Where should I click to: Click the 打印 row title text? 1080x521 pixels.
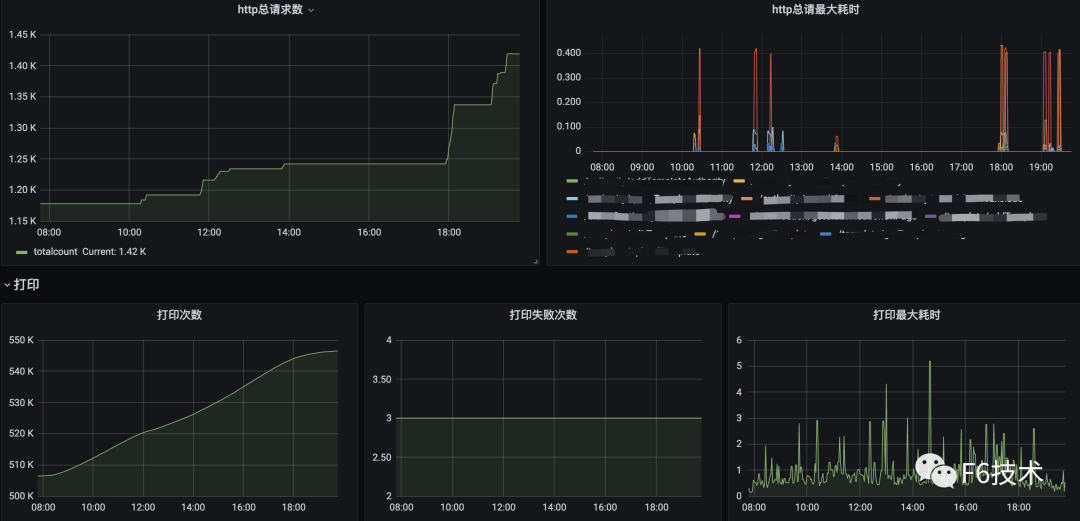(x=27, y=285)
